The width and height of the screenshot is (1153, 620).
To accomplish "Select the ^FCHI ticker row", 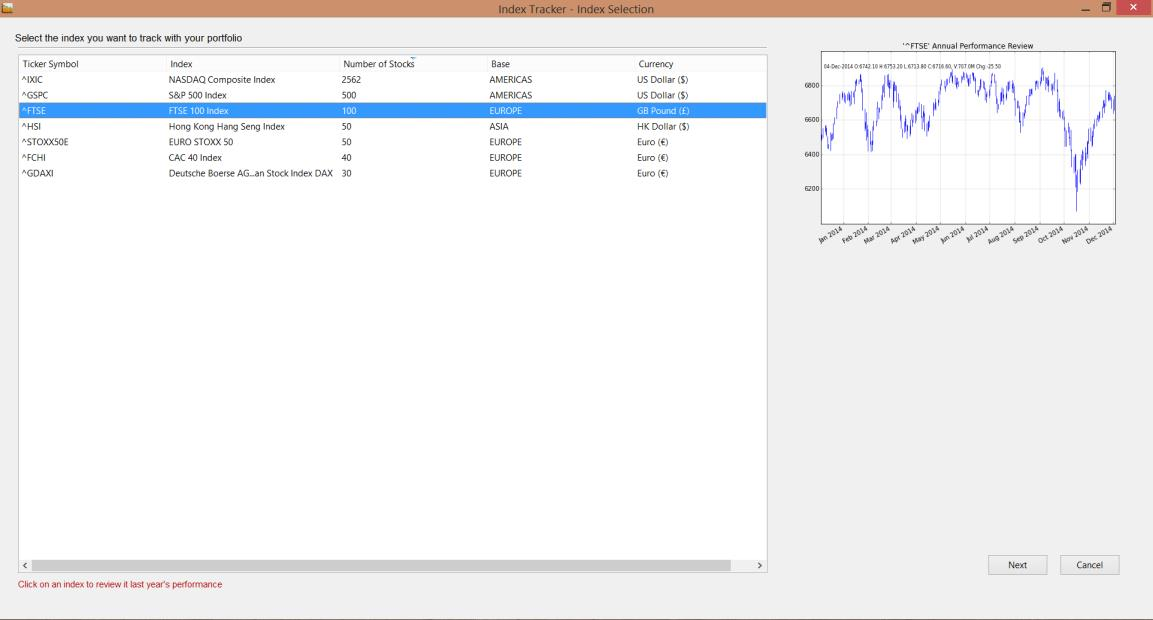I will (393, 157).
